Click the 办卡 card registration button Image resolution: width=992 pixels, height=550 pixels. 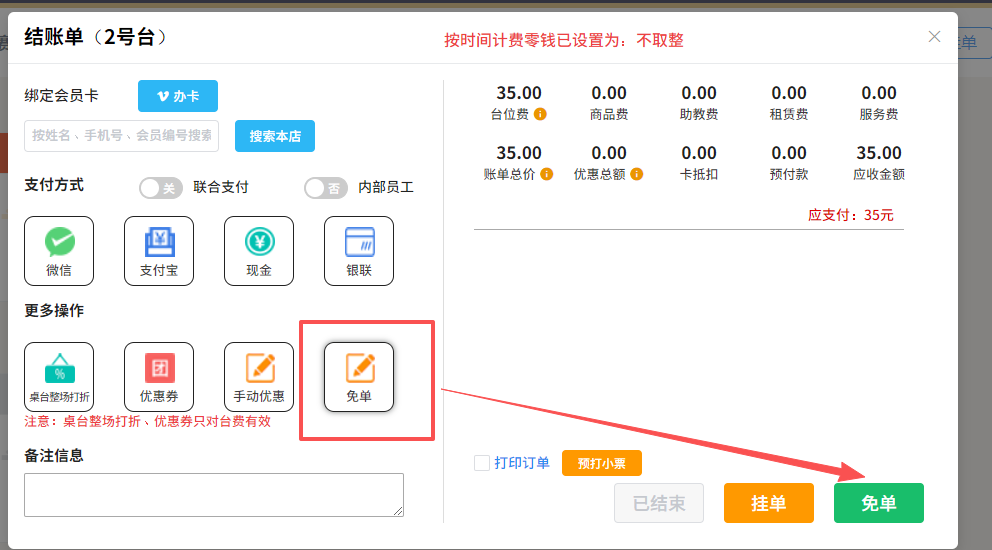point(178,96)
